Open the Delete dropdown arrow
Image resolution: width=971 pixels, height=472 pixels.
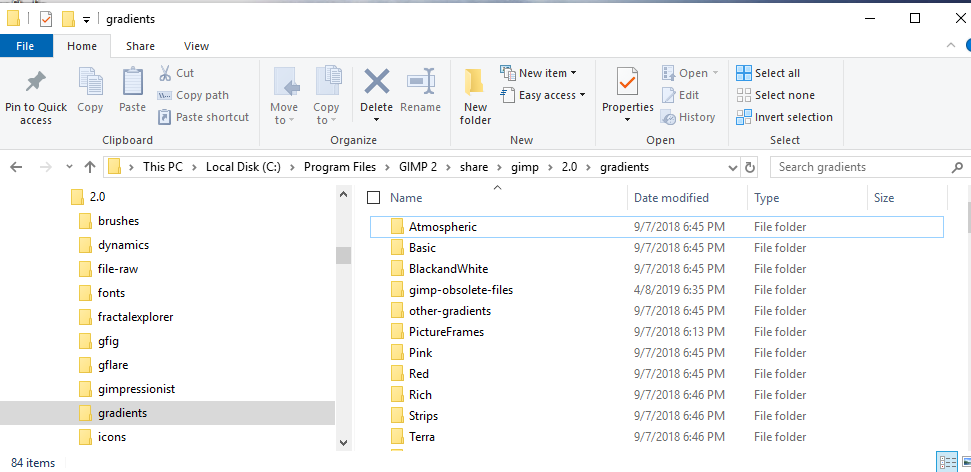coord(377,120)
